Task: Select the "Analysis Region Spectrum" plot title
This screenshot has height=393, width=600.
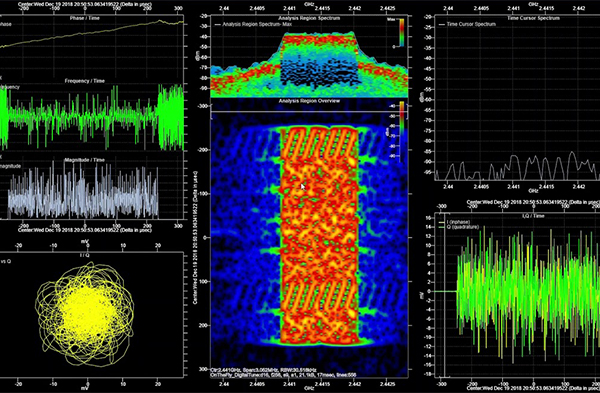Action: coord(309,18)
